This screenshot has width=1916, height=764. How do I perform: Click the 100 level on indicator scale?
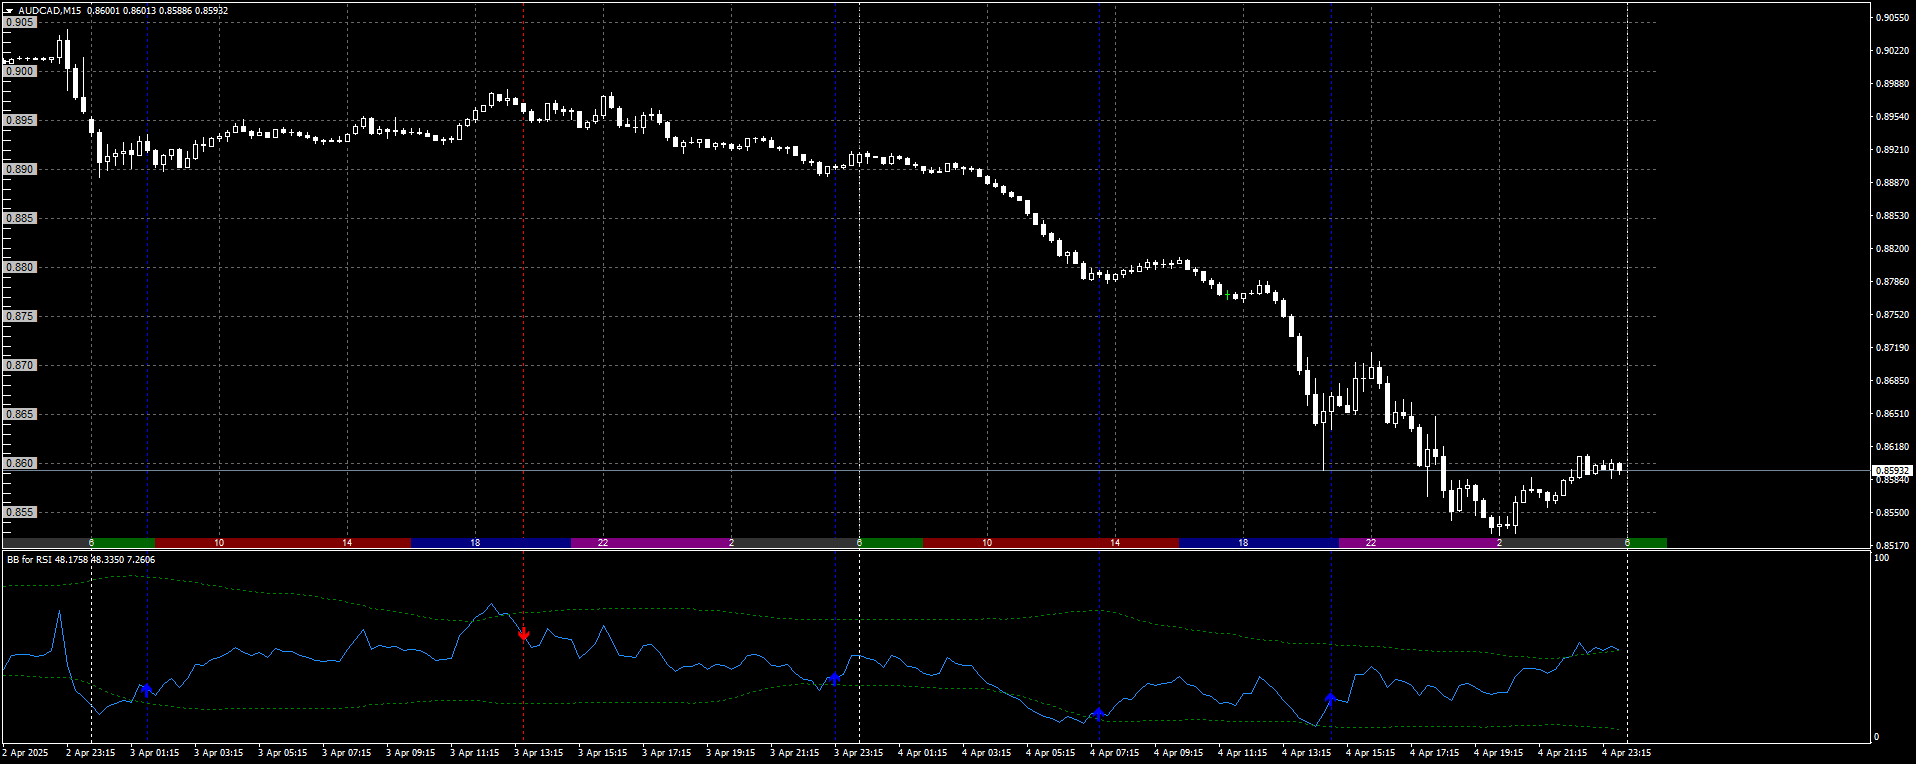coord(1881,558)
